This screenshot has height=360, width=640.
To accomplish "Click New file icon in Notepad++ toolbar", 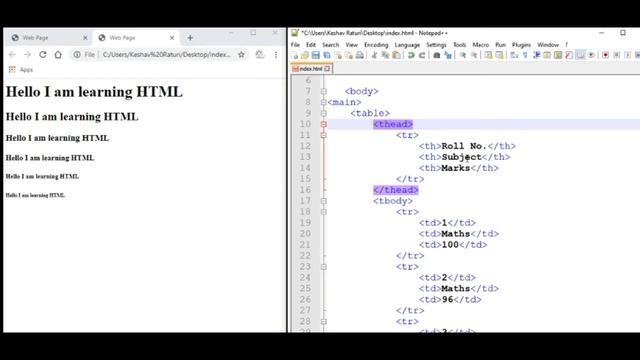I will 294,55.
